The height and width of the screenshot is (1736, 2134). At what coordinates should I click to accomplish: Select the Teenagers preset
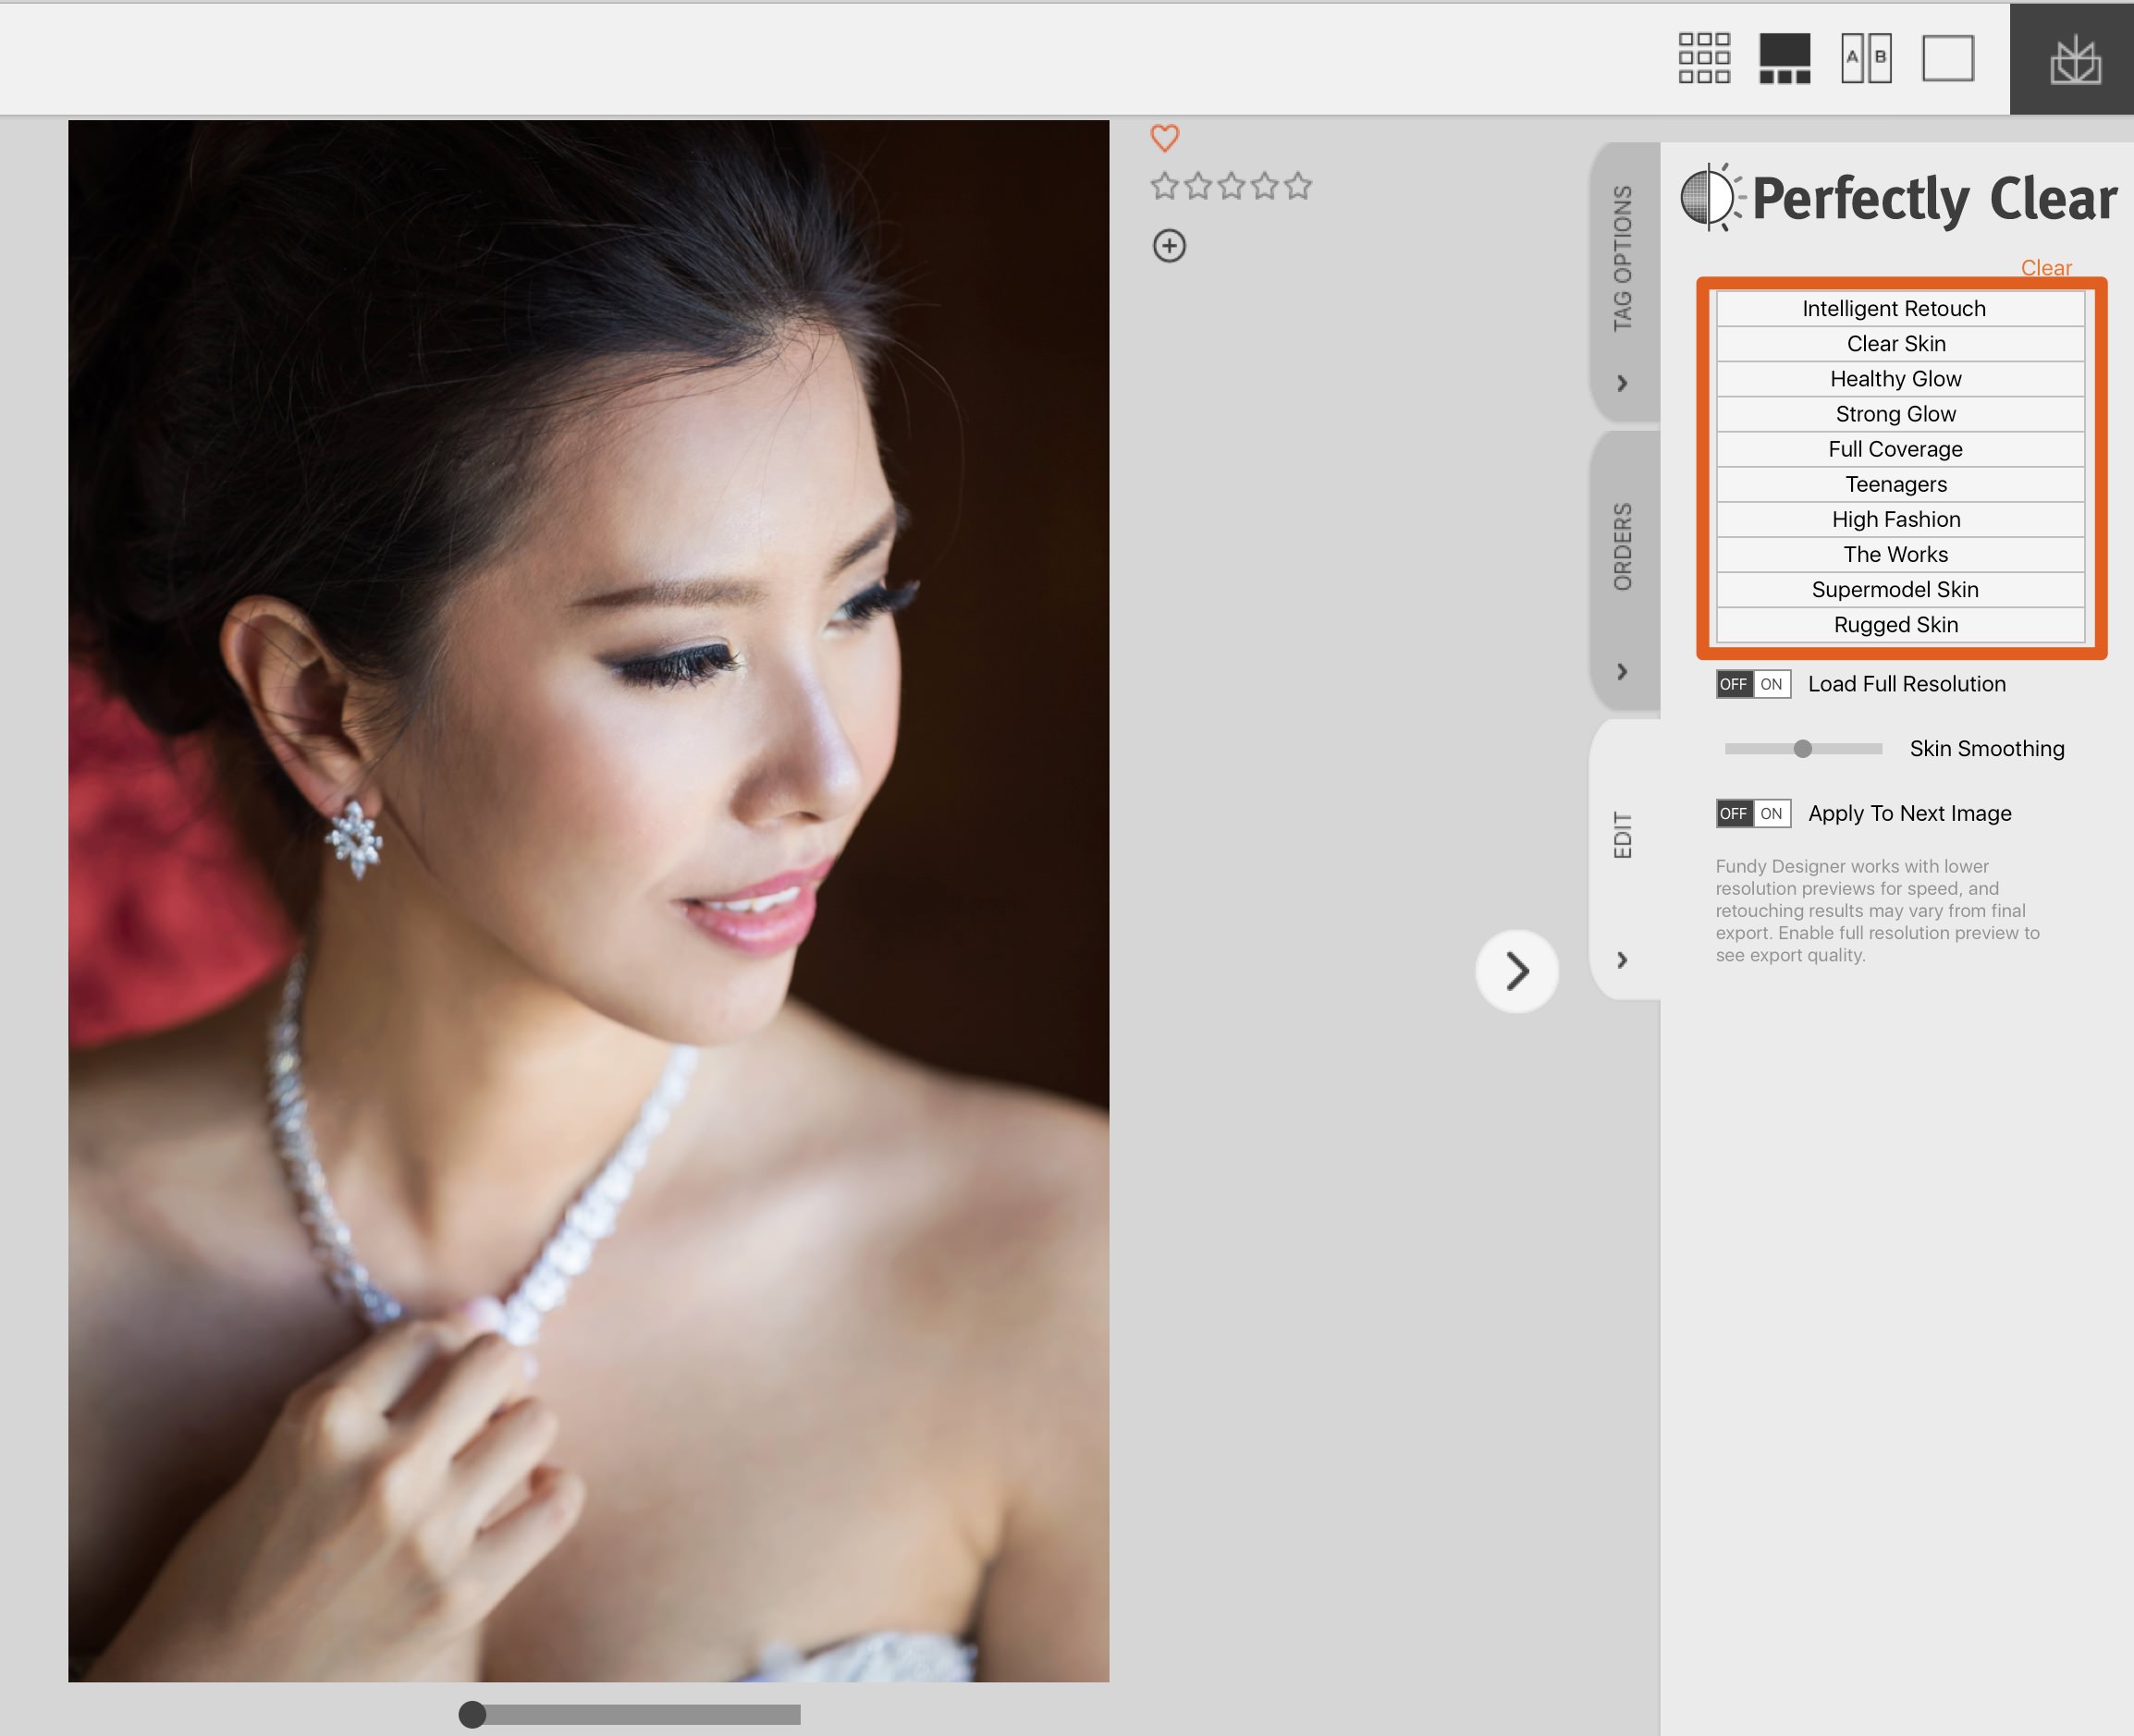click(1900, 484)
